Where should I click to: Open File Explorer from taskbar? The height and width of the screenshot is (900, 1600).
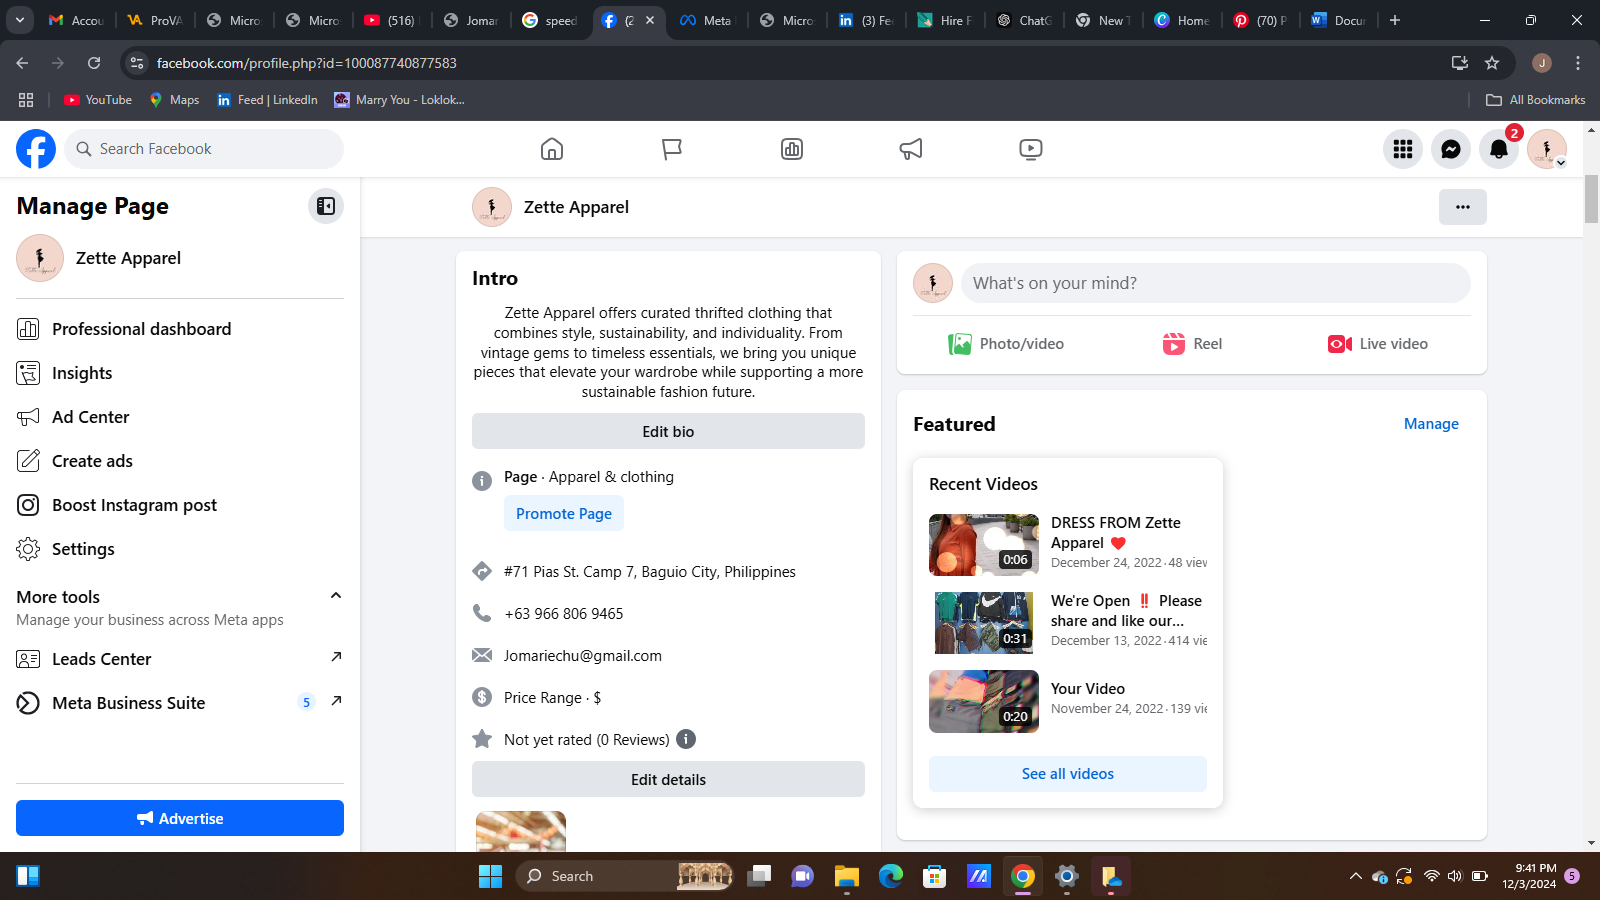click(847, 876)
